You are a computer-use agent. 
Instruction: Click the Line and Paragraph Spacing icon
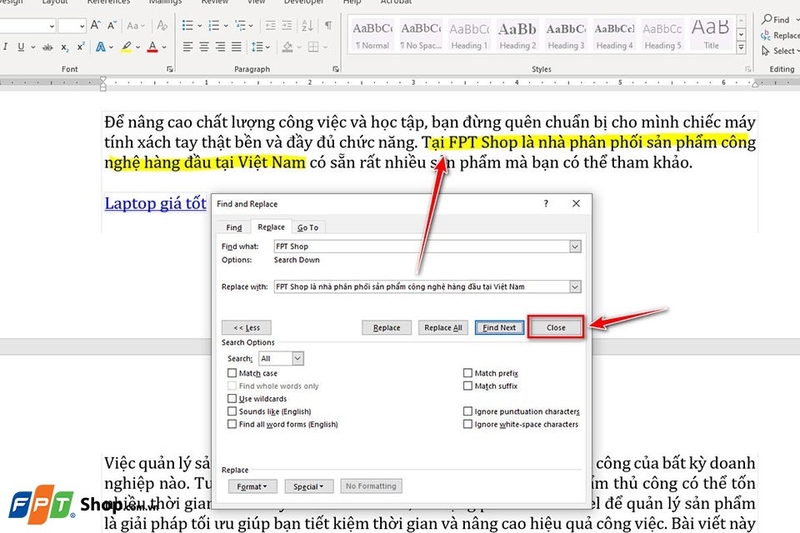[x=258, y=47]
